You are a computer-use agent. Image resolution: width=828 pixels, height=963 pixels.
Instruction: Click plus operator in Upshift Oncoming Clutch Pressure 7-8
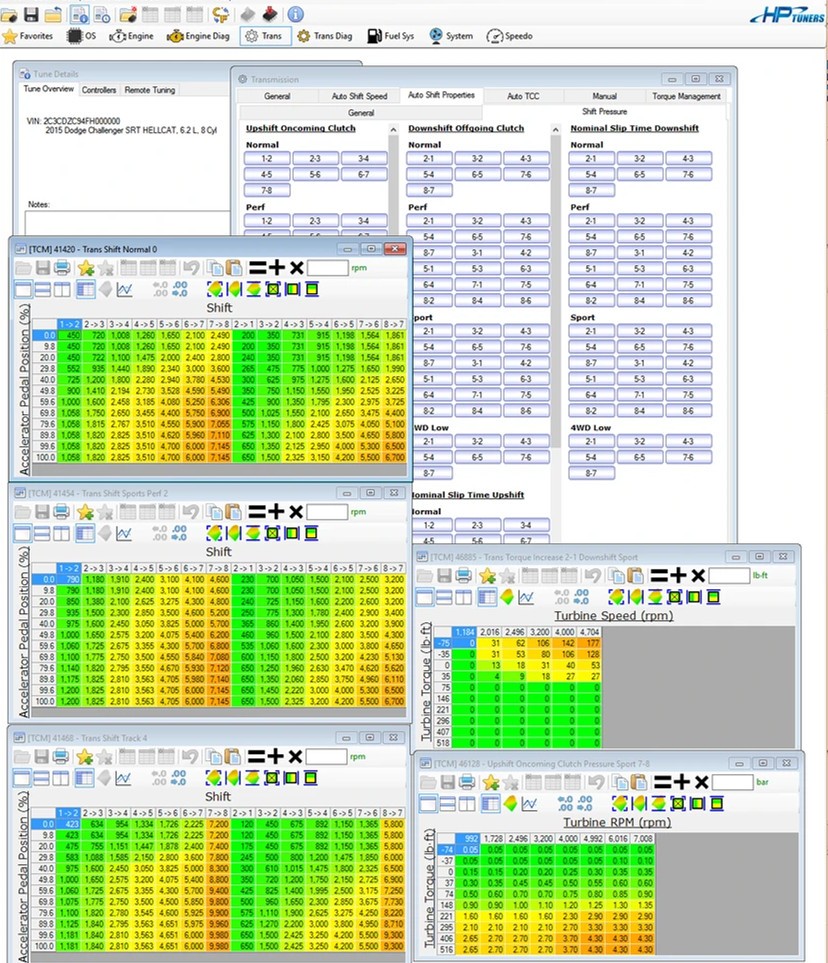[682, 781]
